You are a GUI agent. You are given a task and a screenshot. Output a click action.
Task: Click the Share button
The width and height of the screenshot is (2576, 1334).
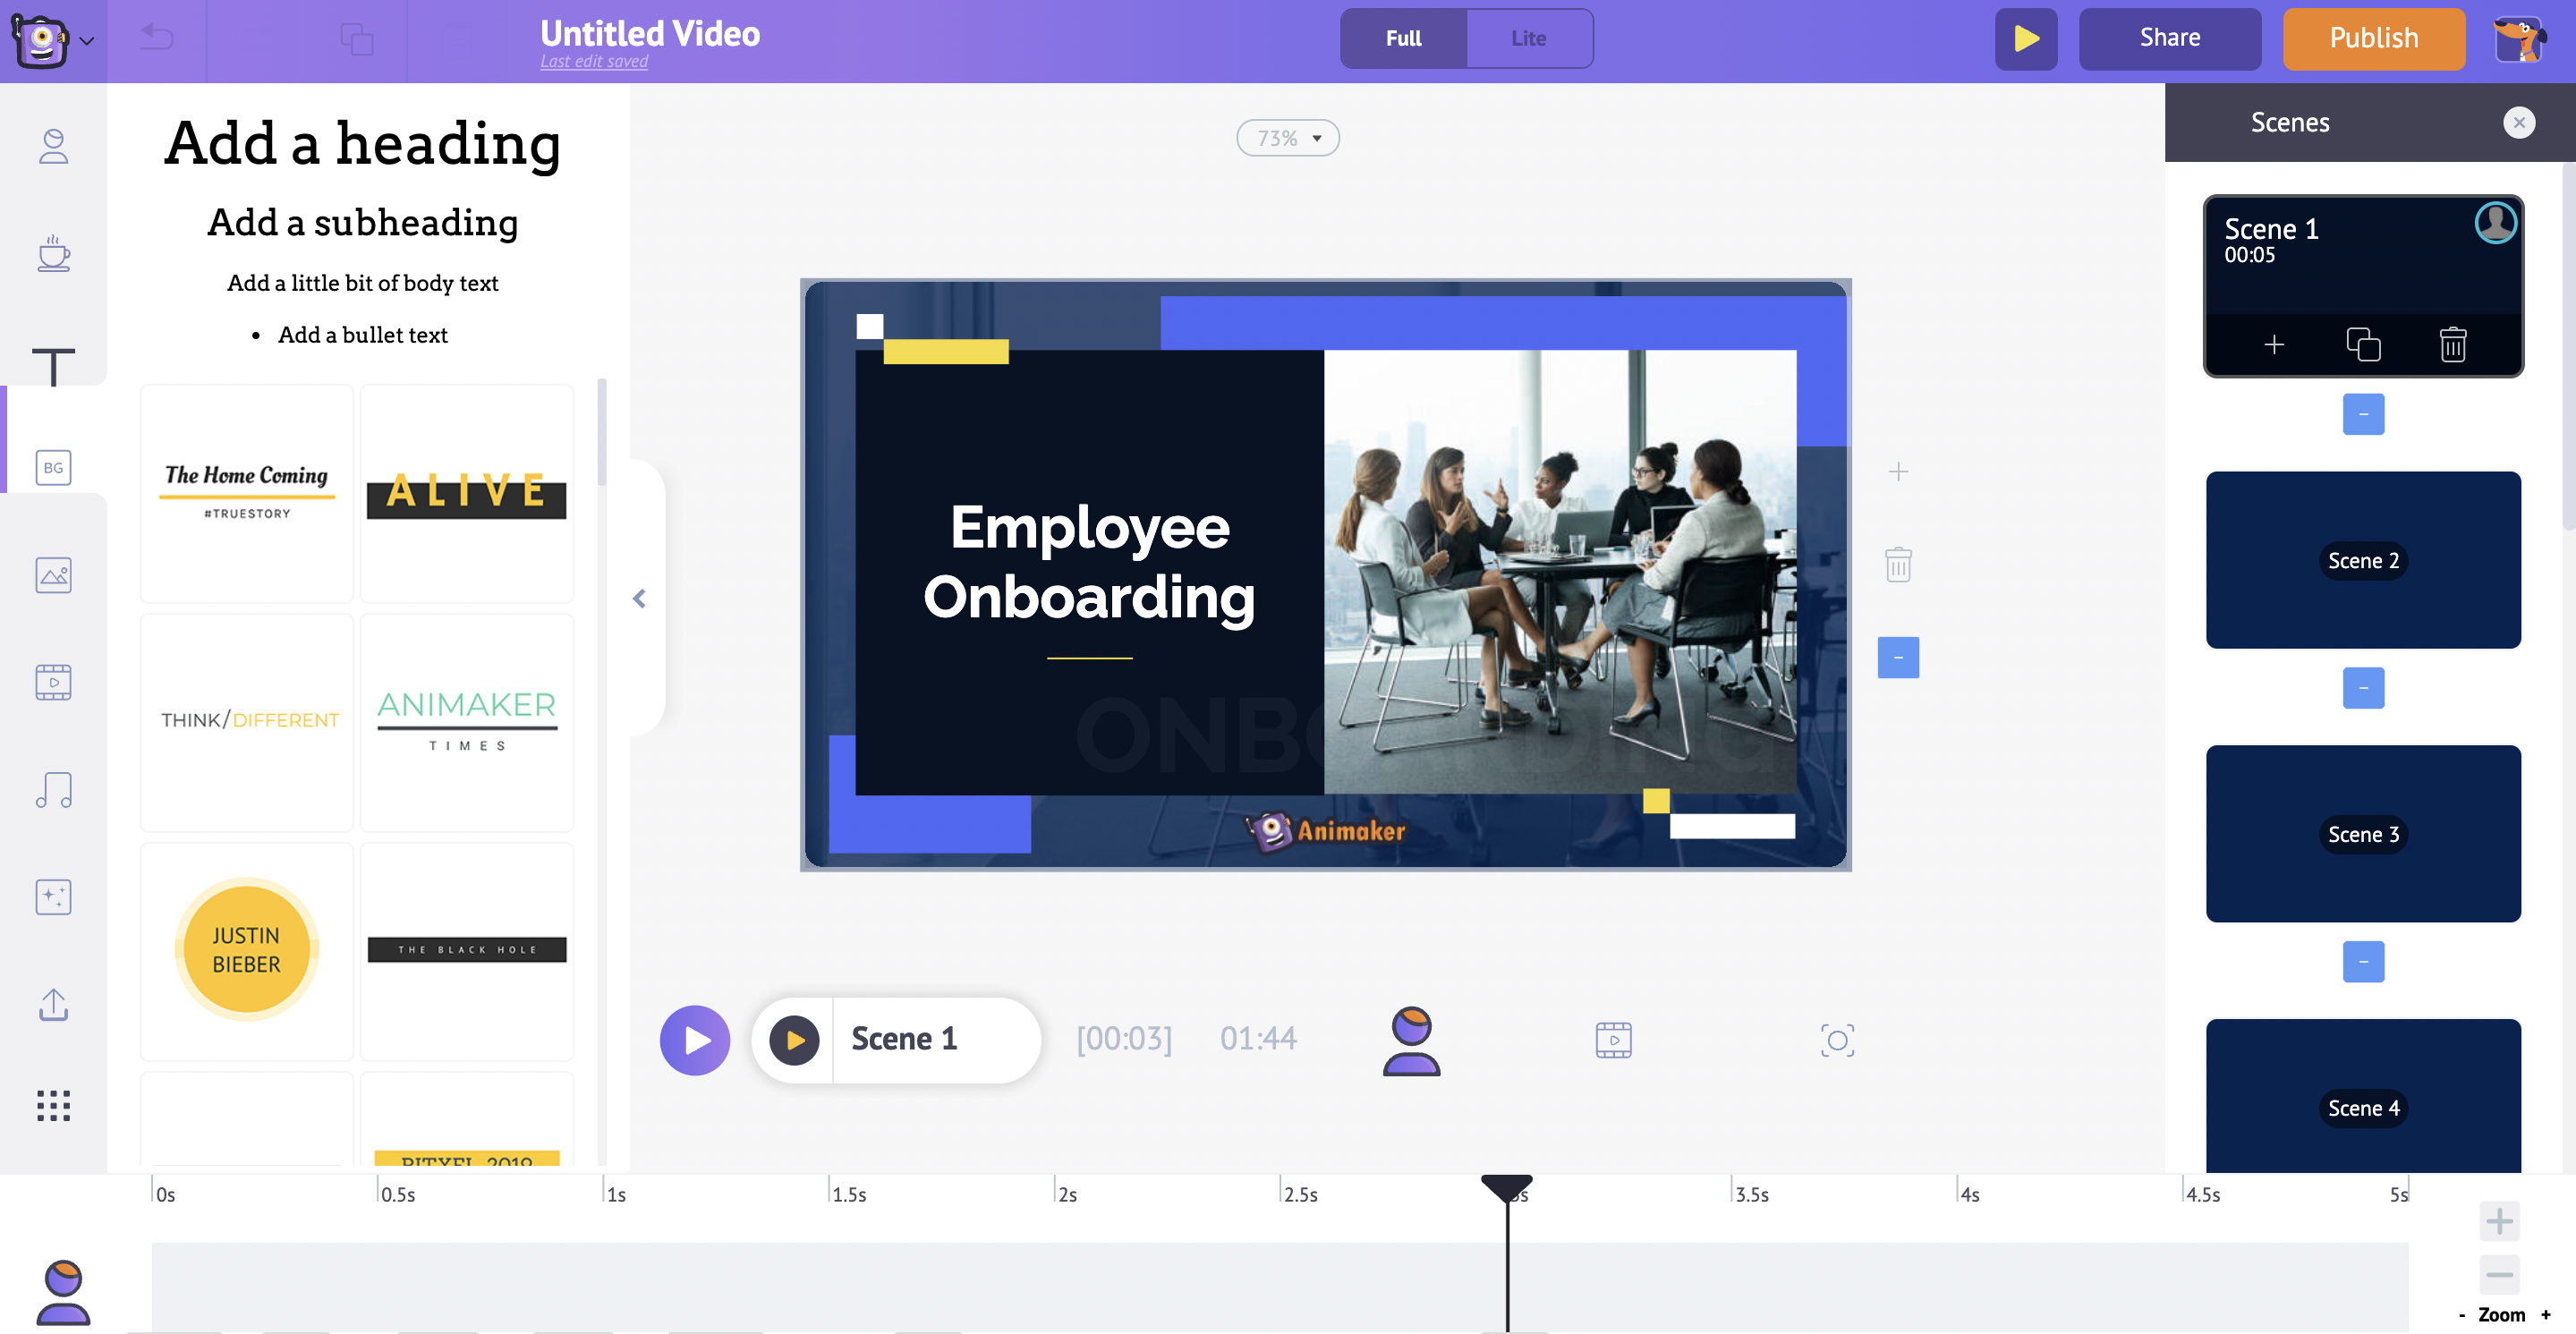tap(2170, 38)
